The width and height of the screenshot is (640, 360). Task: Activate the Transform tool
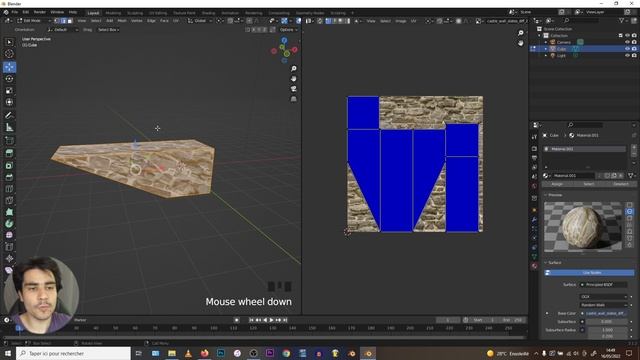pos(9,102)
